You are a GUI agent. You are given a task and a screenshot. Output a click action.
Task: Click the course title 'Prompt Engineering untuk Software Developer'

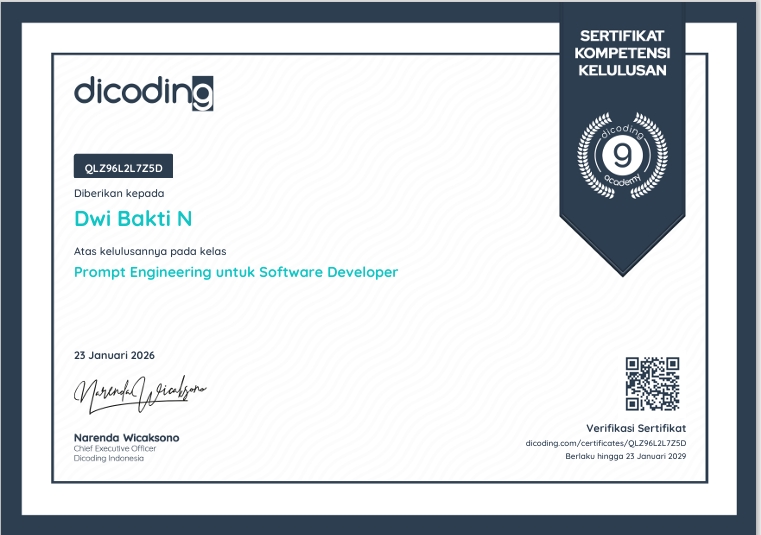[x=236, y=272]
